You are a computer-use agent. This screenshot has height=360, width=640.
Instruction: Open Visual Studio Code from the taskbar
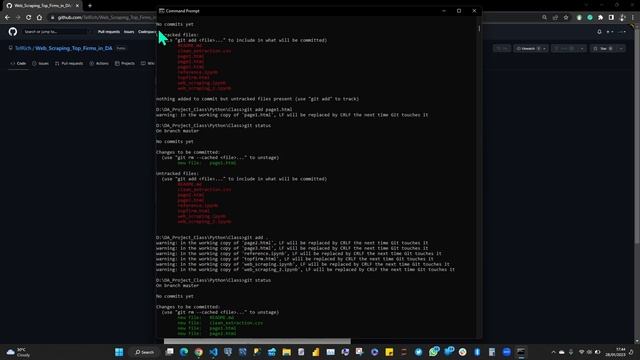213,352
